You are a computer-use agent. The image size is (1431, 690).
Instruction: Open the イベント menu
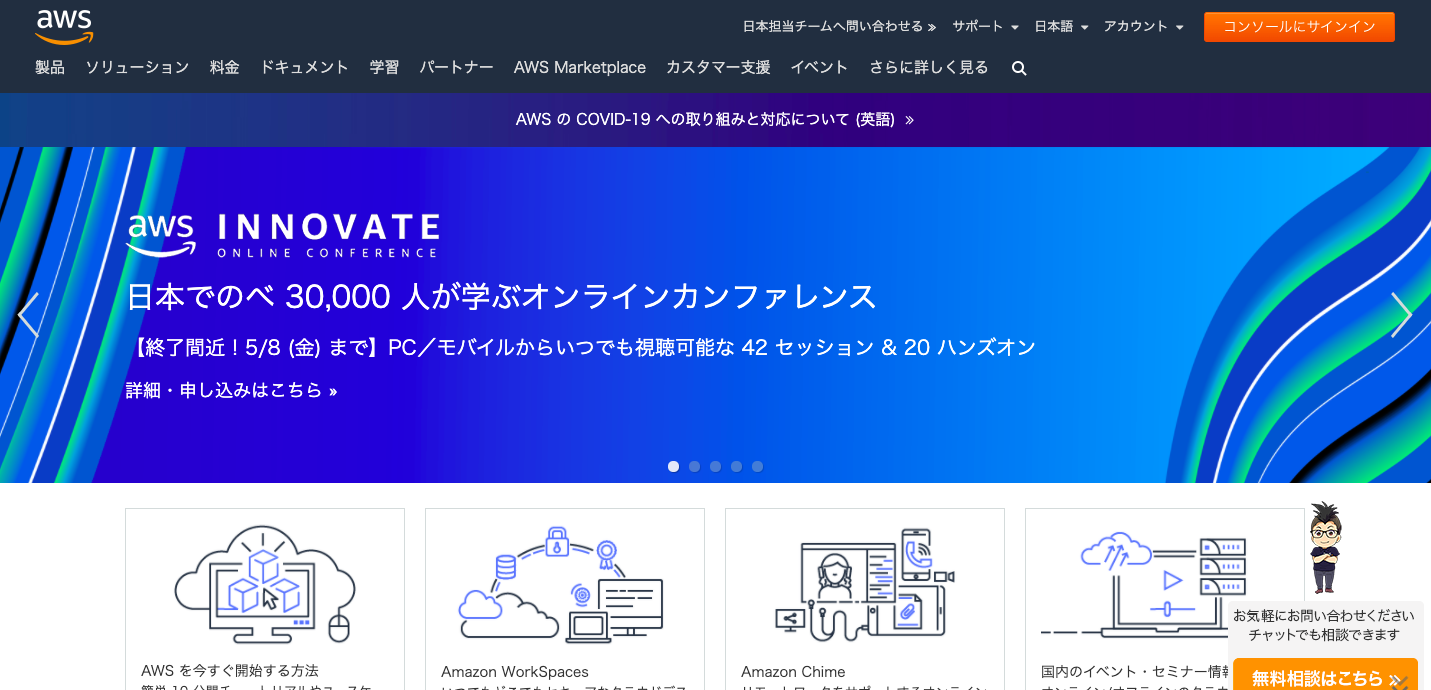(819, 68)
